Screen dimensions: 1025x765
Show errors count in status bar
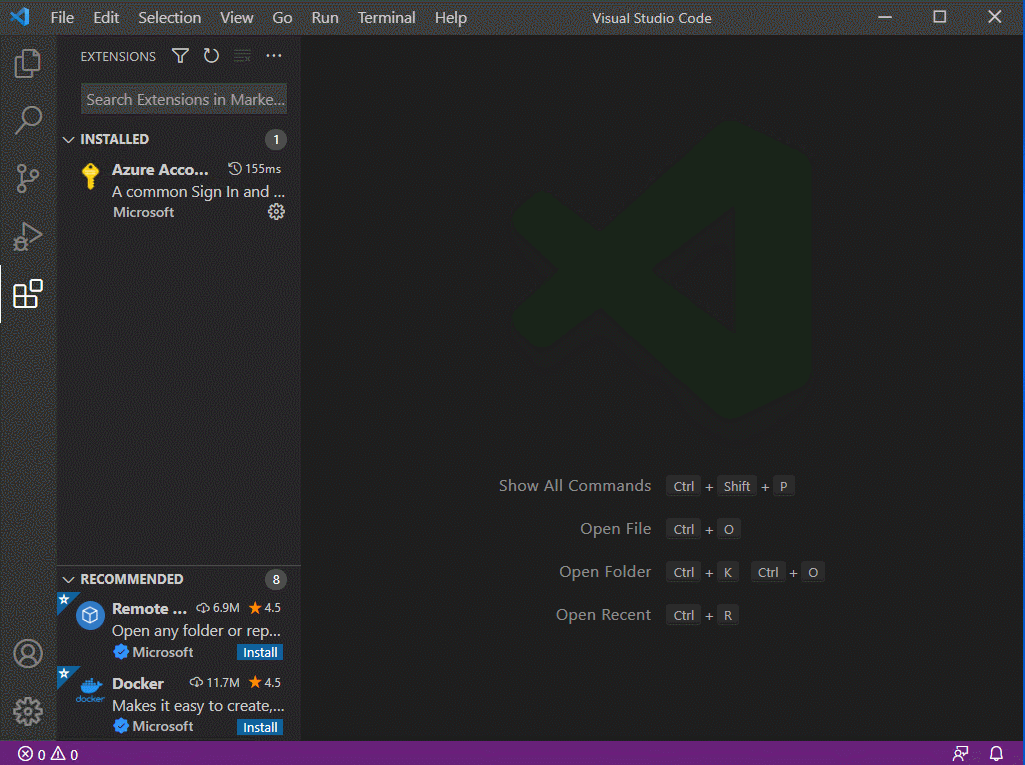pos(31,754)
